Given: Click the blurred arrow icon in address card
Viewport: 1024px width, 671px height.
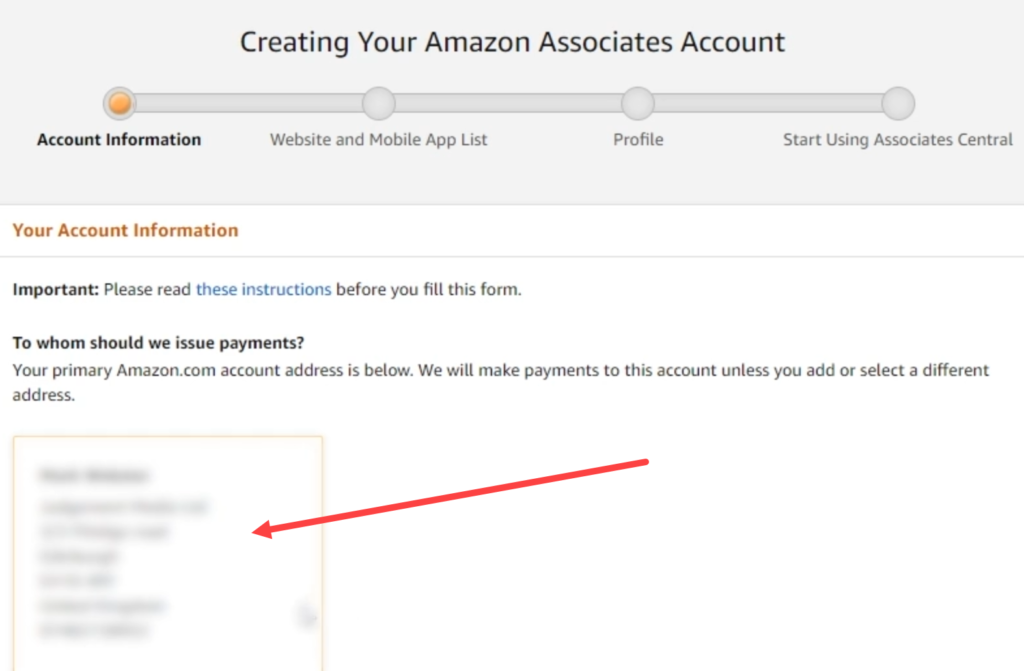Looking at the screenshot, I should (x=307, y=618).
